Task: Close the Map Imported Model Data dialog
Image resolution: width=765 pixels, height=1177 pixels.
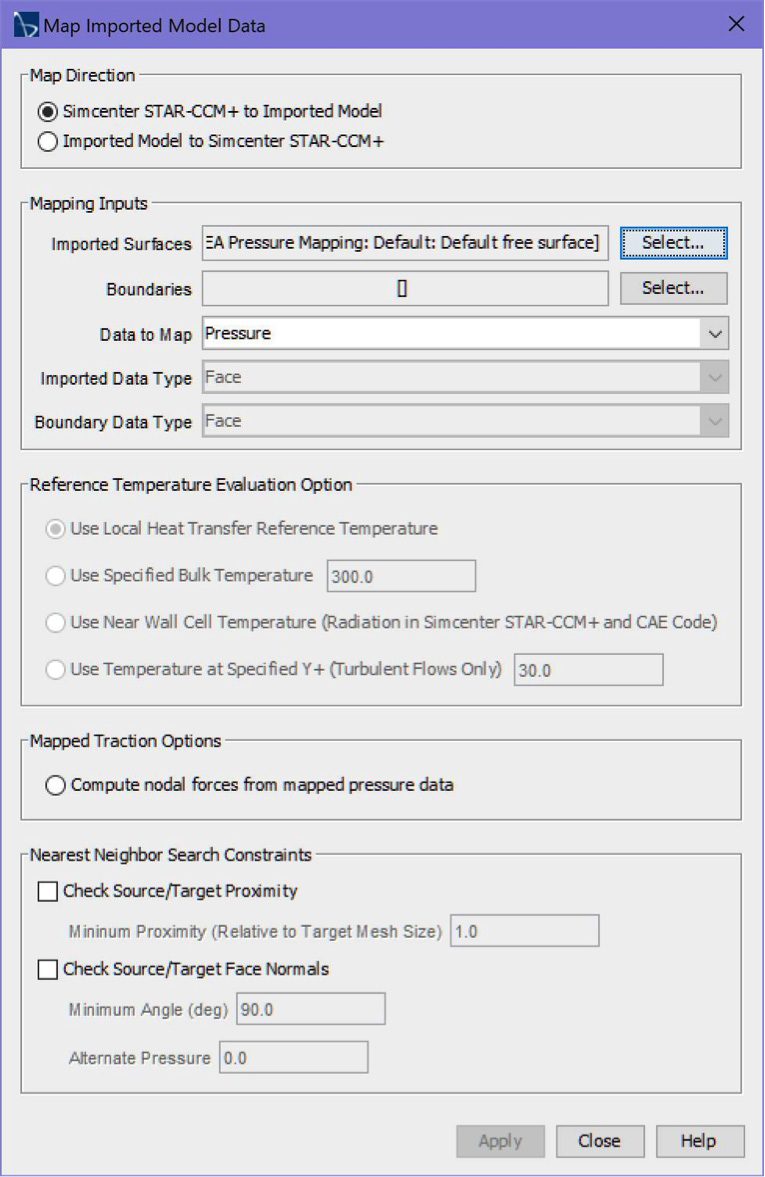Action: pos(736,24)
